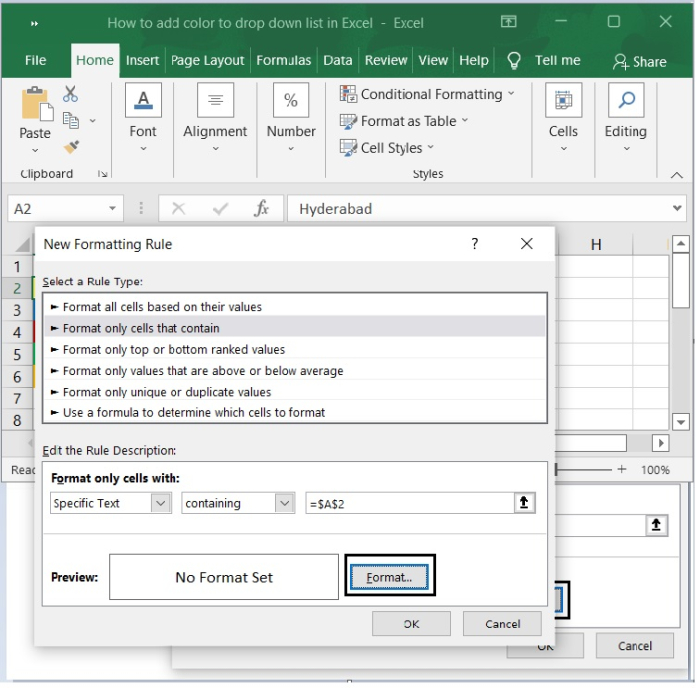700x688 pixels.
Task: Select 'Format only unique or duplicate values'
Action: (295, 392)
